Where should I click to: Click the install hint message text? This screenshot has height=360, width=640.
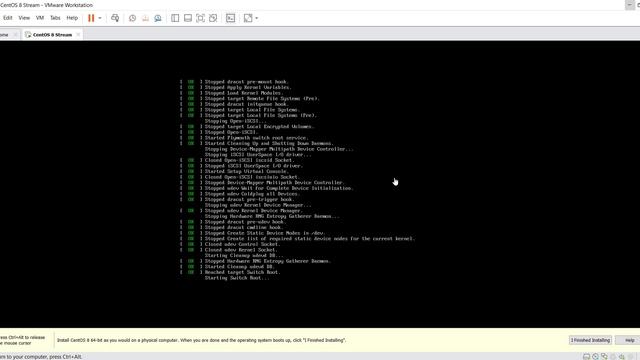pos(201,340)
